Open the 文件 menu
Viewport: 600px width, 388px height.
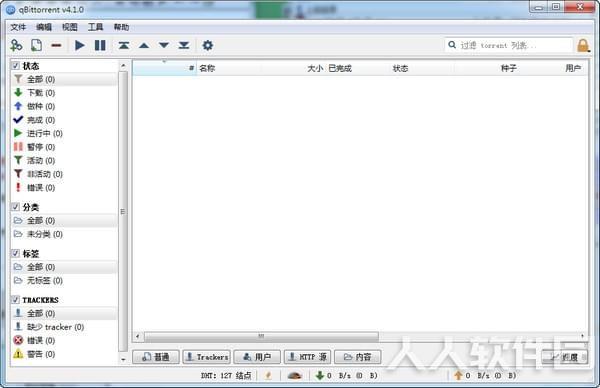18,27
